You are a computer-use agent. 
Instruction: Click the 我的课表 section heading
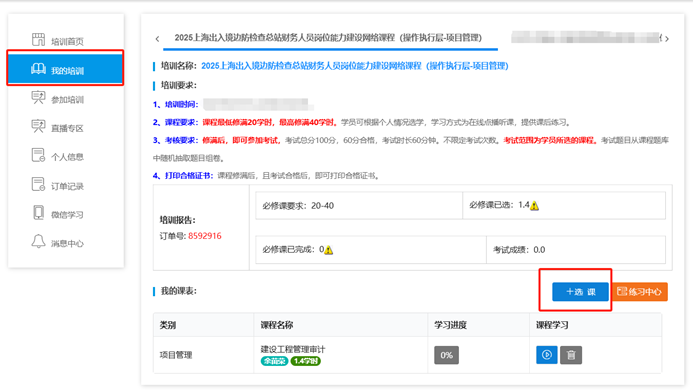click(x=179, y=291)
